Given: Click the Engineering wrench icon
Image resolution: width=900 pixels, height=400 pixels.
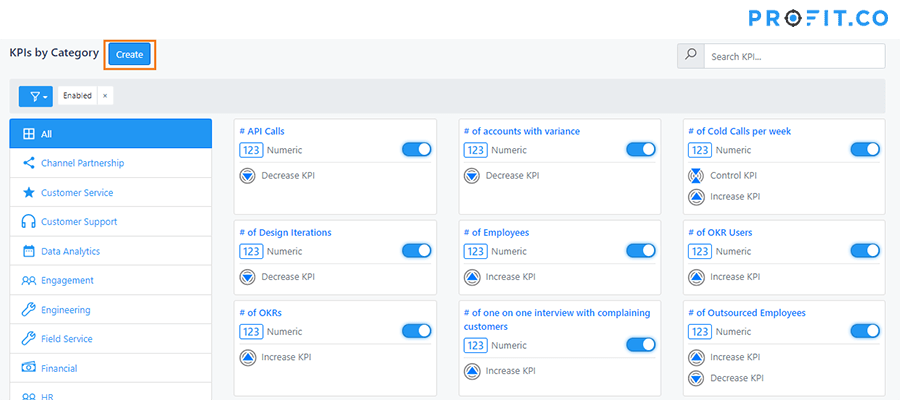Looking at the screenshot, I should [29, 310].
